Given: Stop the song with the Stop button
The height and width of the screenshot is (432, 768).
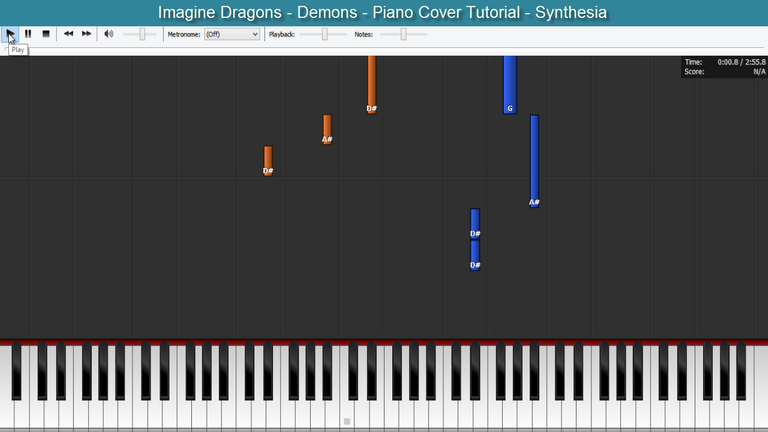Looking at the screenshot, I should pos(46,34).
